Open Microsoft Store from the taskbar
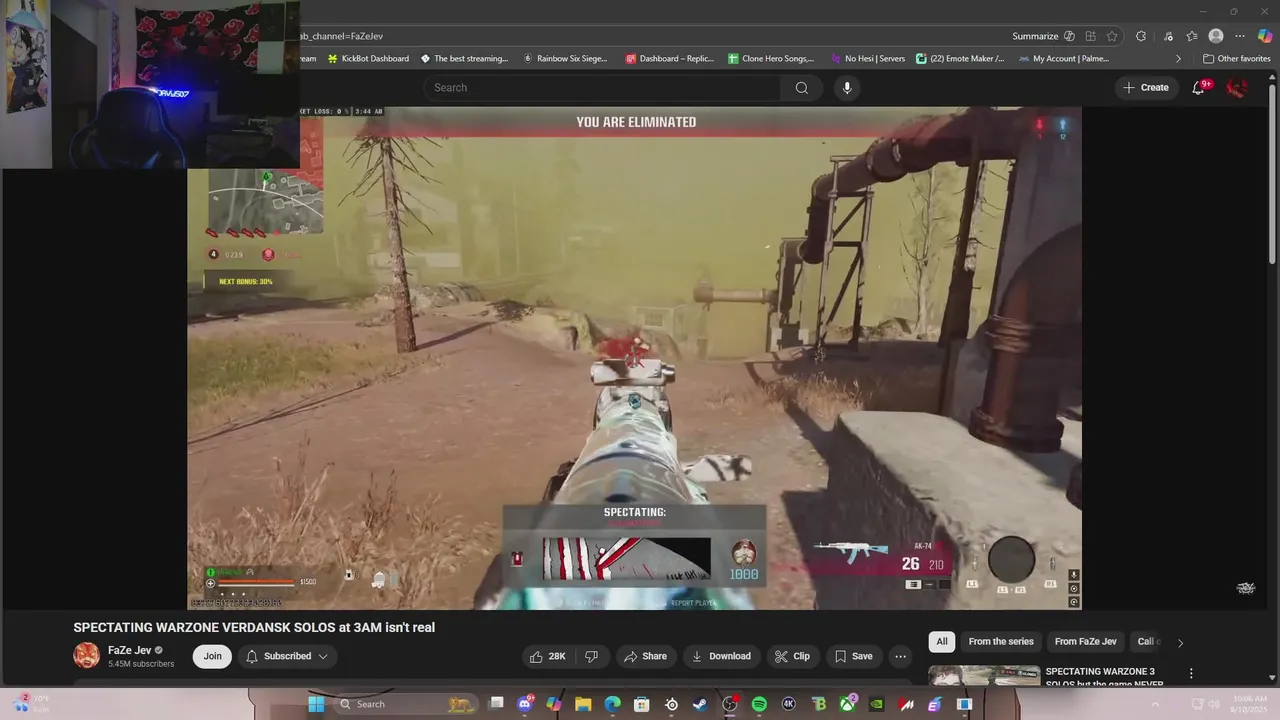The image size is (1280, 720). [641, 704]
